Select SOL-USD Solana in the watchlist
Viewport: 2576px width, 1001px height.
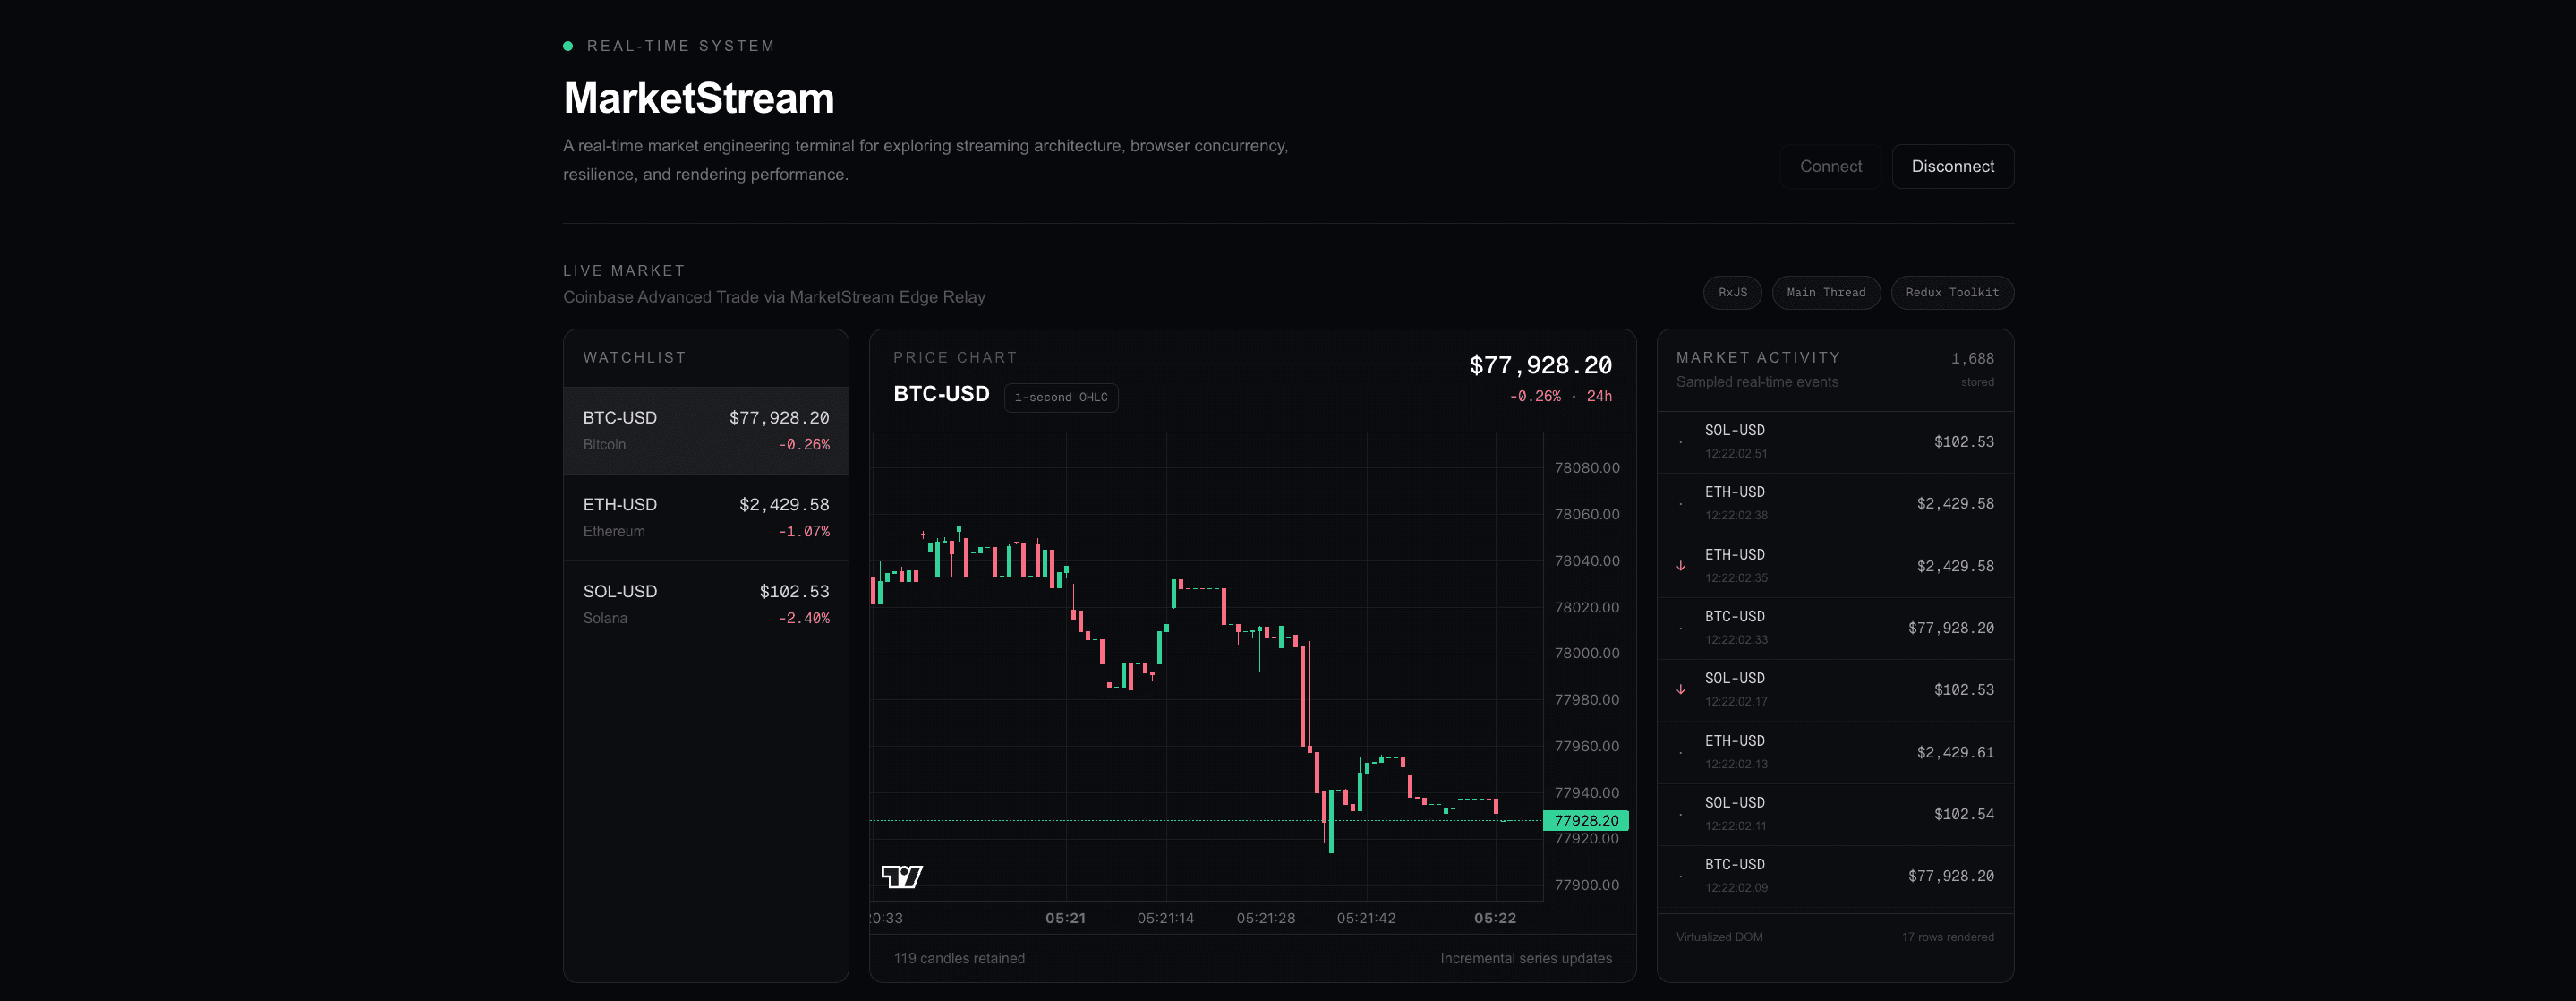pyautogui.click(x=706, y=604)
